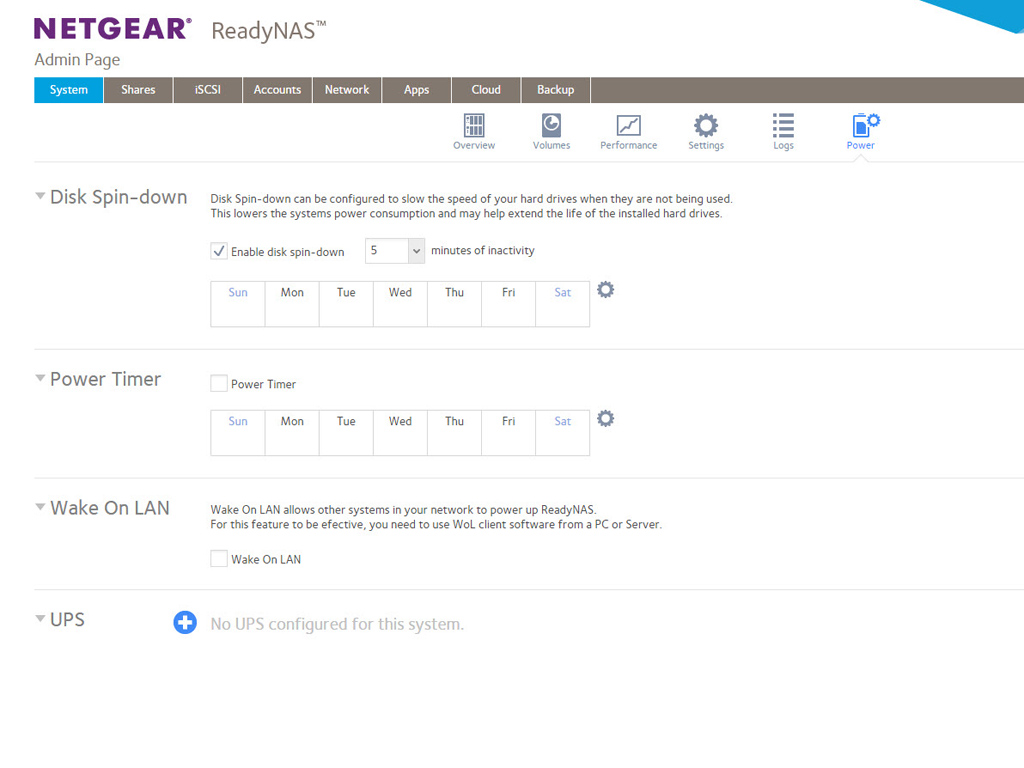Click Tue cell in Power Timer schedule
1024x768 pixels.
coord(346,432)
